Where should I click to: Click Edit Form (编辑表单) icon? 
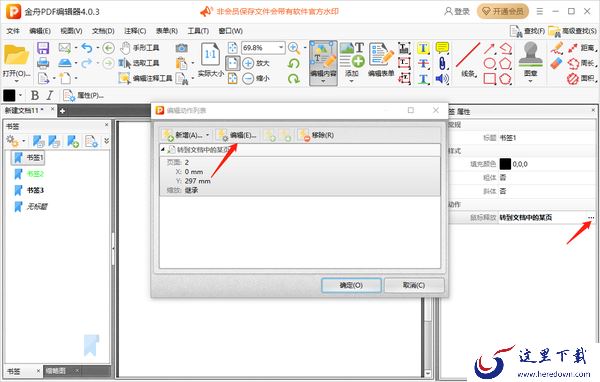(381, 59)
